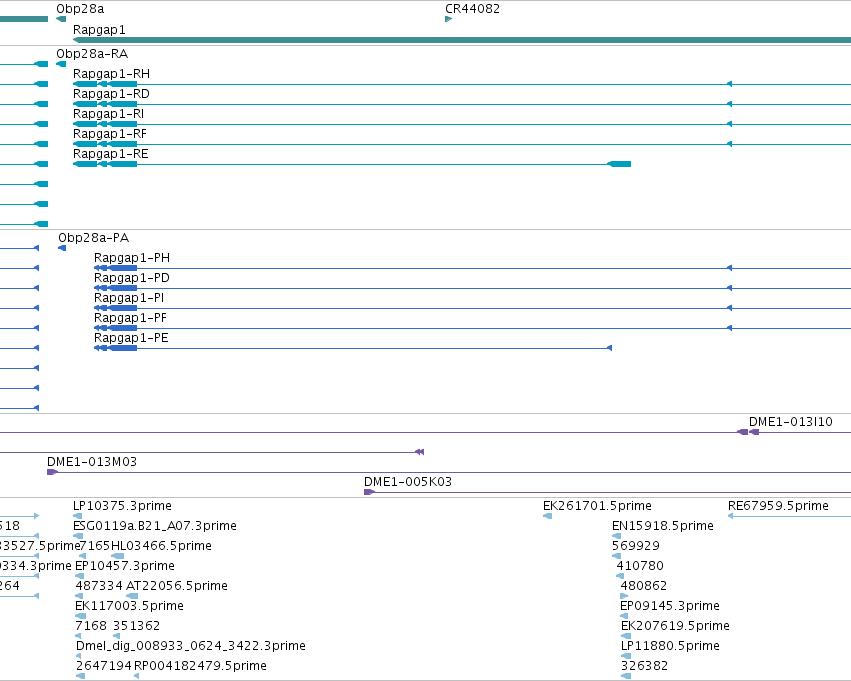Click the Obp28a gene label
This screenshot has height=681, width=851.
point(80,9)
